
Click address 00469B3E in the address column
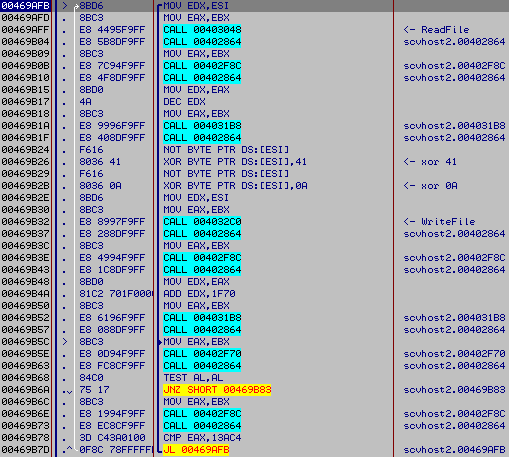pos(25,258)
